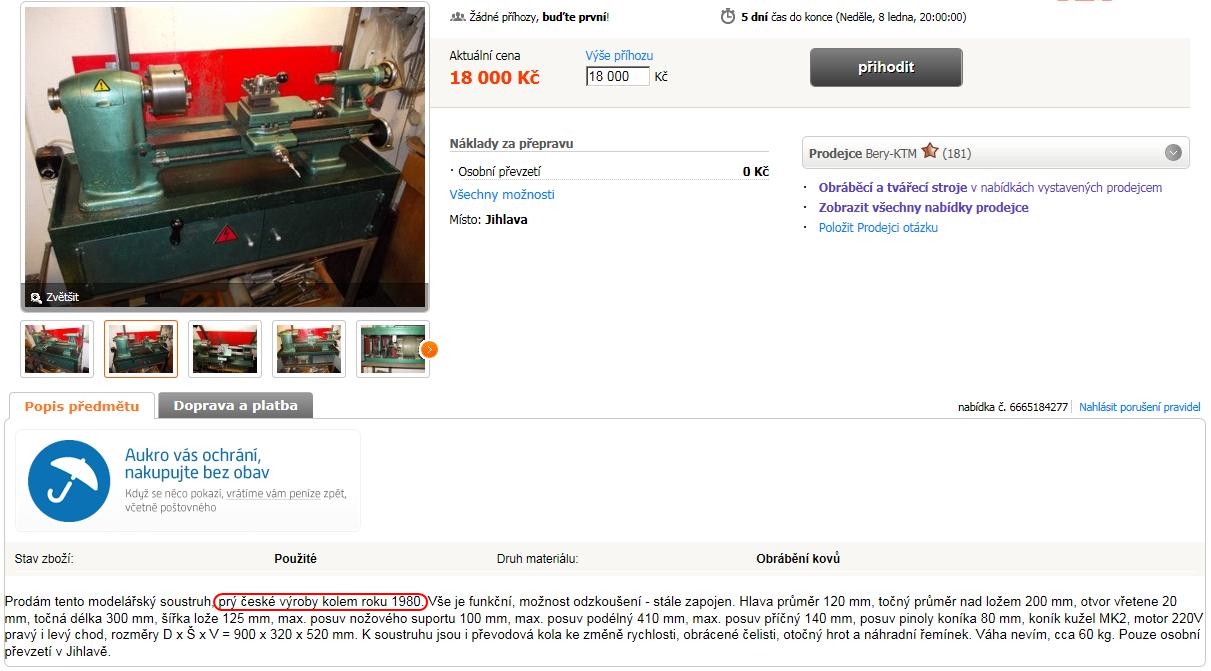Screen dimensions: 1211x671
Task: Select the Popis předmětu tab
Action: (x=82, y=406)
